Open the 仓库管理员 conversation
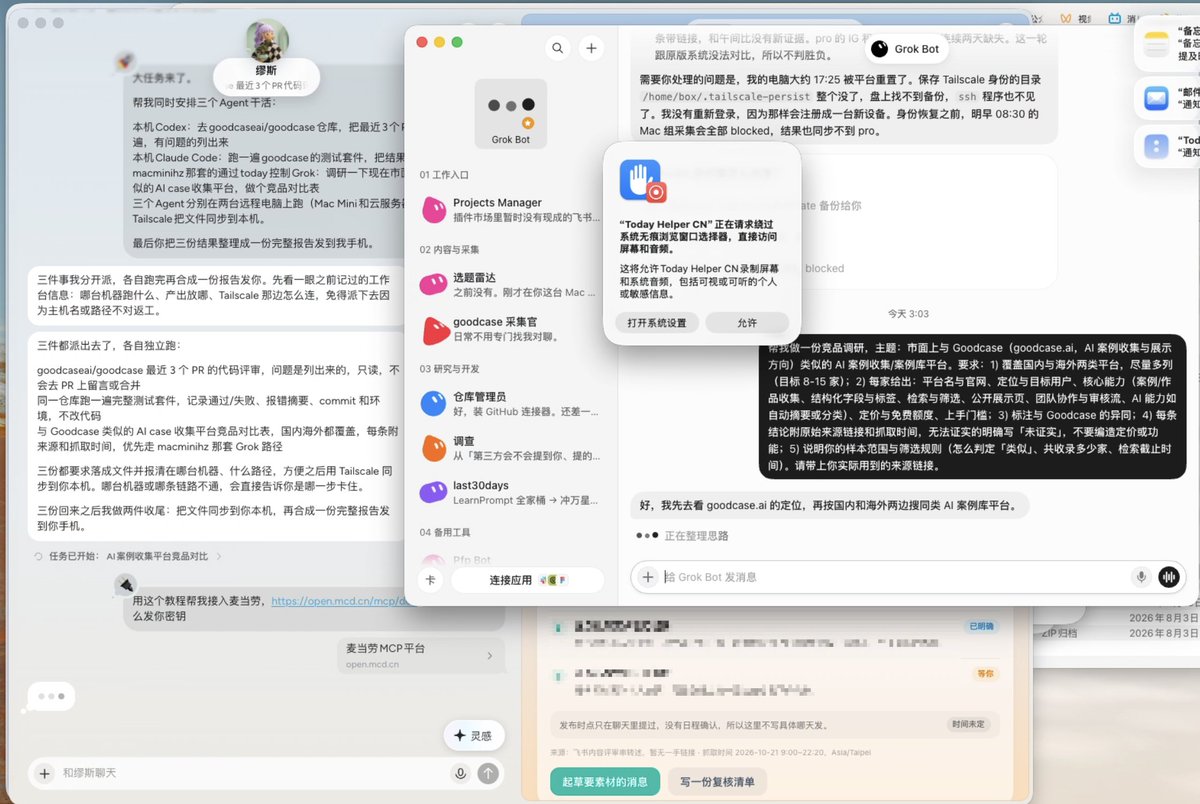Screen dimensions: 1200x804 511,403
